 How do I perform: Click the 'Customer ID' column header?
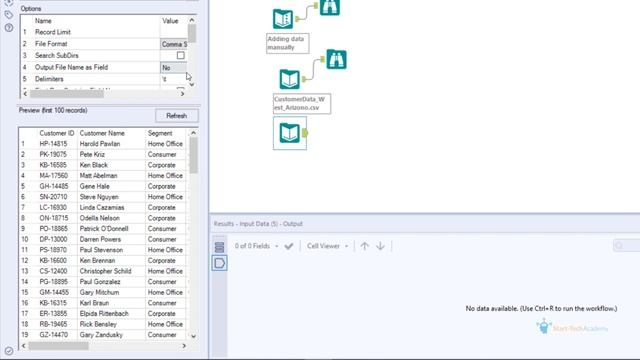57,133
